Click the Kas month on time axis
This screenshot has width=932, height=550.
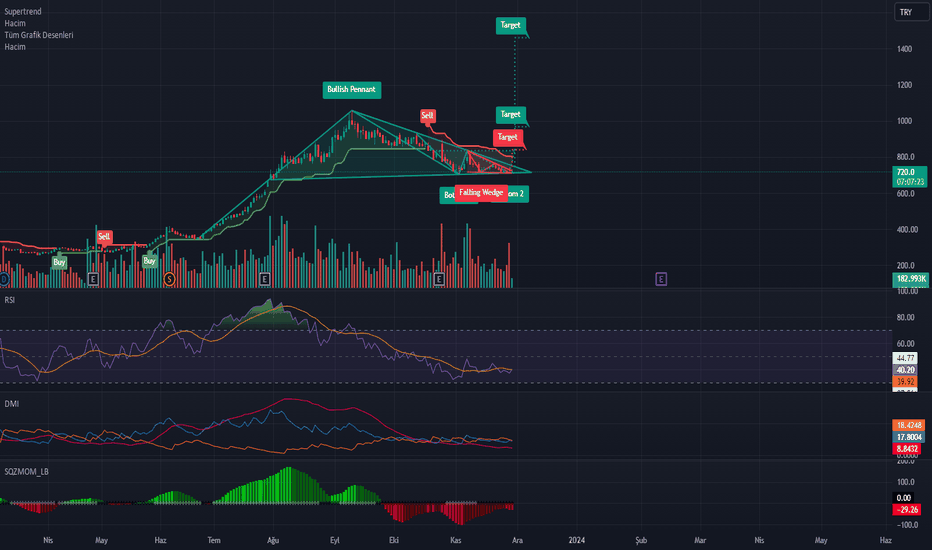point(455,540)
